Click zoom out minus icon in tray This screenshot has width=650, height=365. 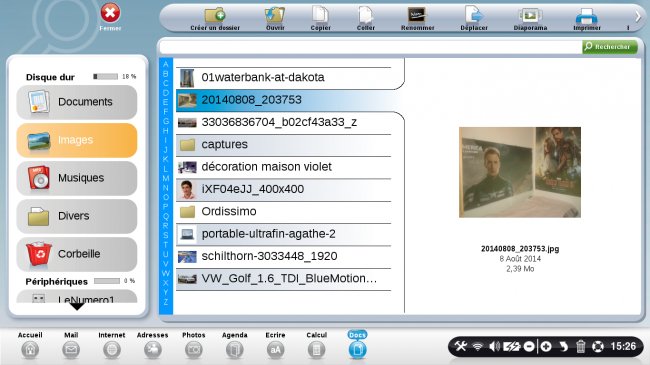tap(529, 346)
